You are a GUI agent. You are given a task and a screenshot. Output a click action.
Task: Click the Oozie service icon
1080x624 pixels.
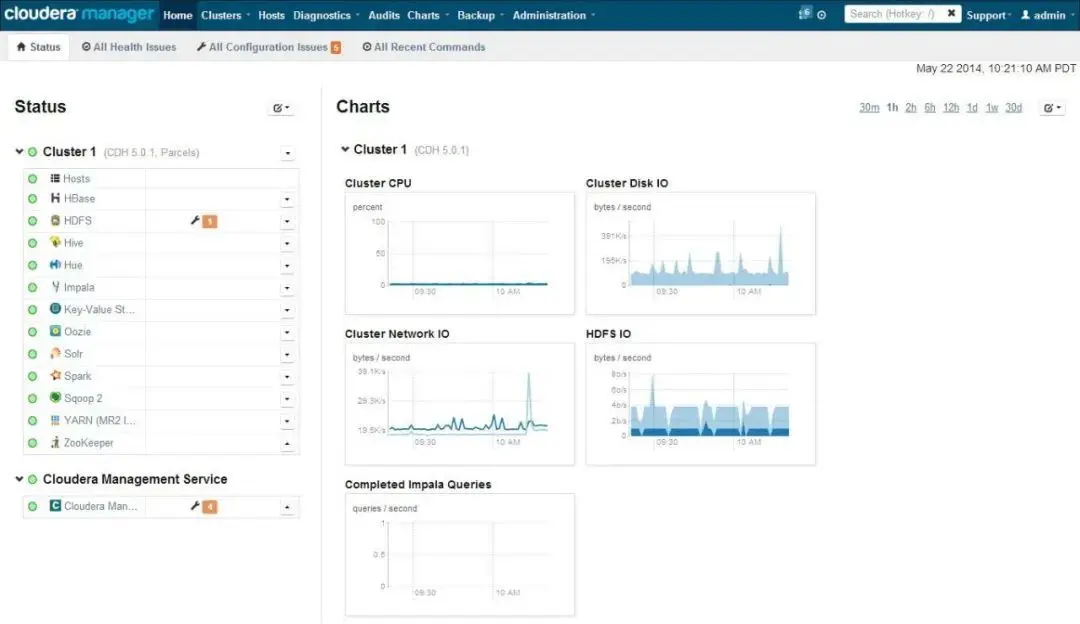pos(56,332)
